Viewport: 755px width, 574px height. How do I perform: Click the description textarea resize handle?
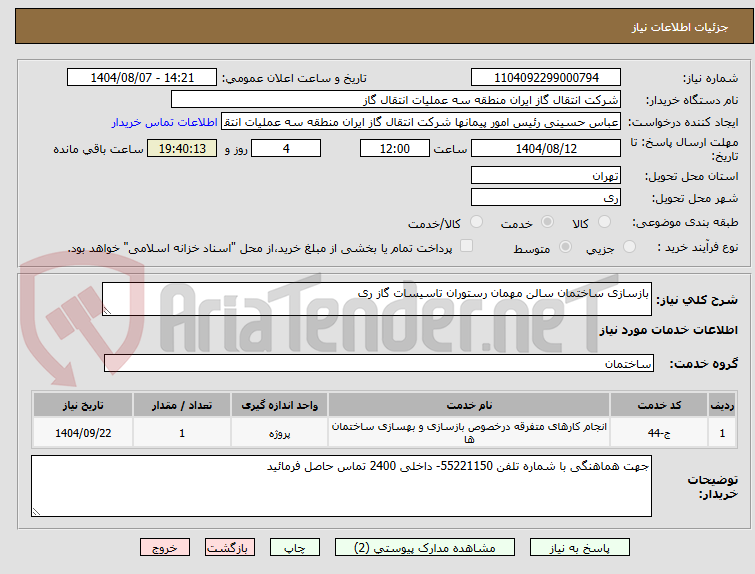(107, 311)
